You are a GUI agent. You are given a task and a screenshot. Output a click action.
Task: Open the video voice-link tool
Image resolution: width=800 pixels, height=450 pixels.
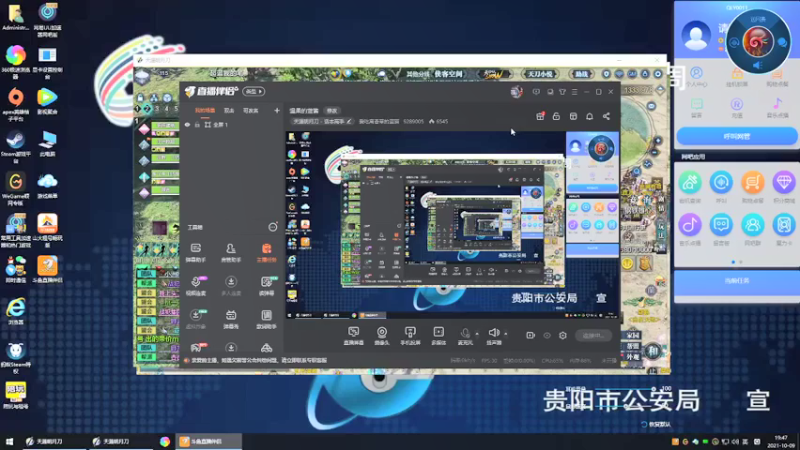point(196,286)
